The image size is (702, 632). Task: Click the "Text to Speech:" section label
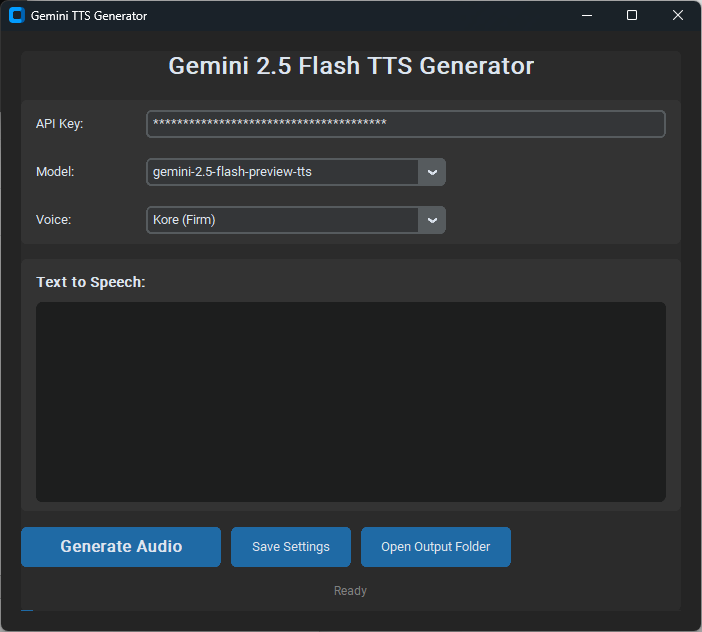point(91,282)
